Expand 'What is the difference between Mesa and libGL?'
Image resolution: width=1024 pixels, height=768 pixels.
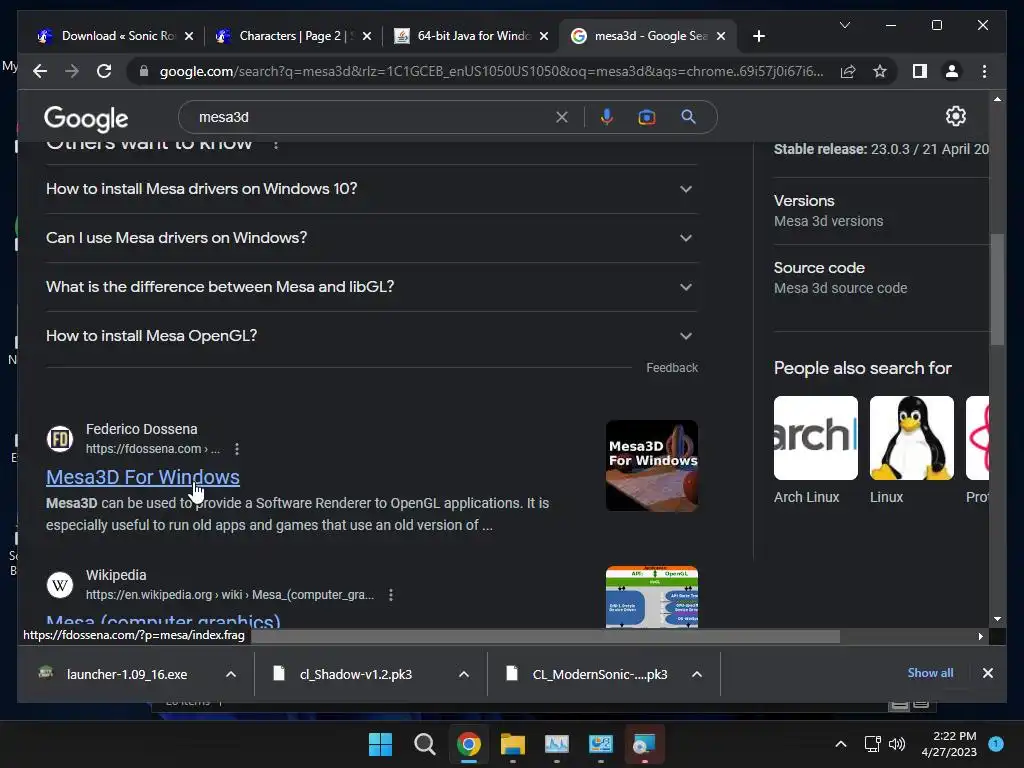pyautogui.click(x=372, y=287)
